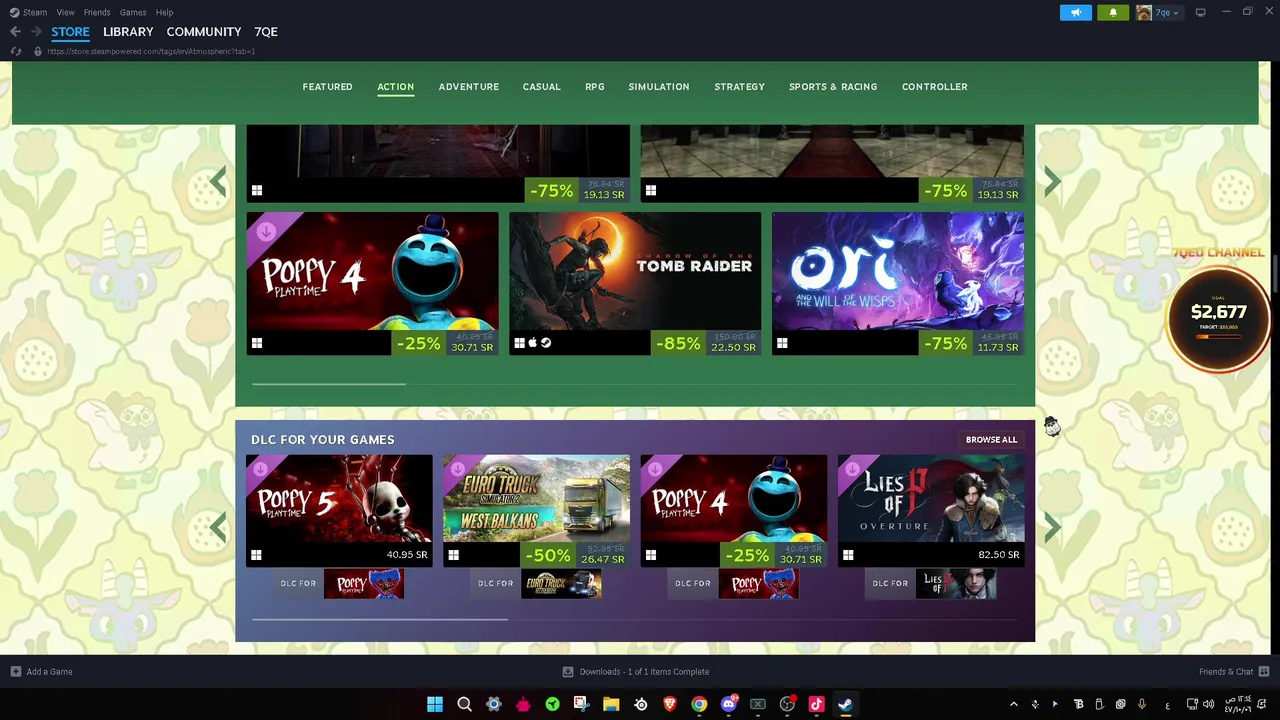Open the Friends menu

click(x=97, y=12)
